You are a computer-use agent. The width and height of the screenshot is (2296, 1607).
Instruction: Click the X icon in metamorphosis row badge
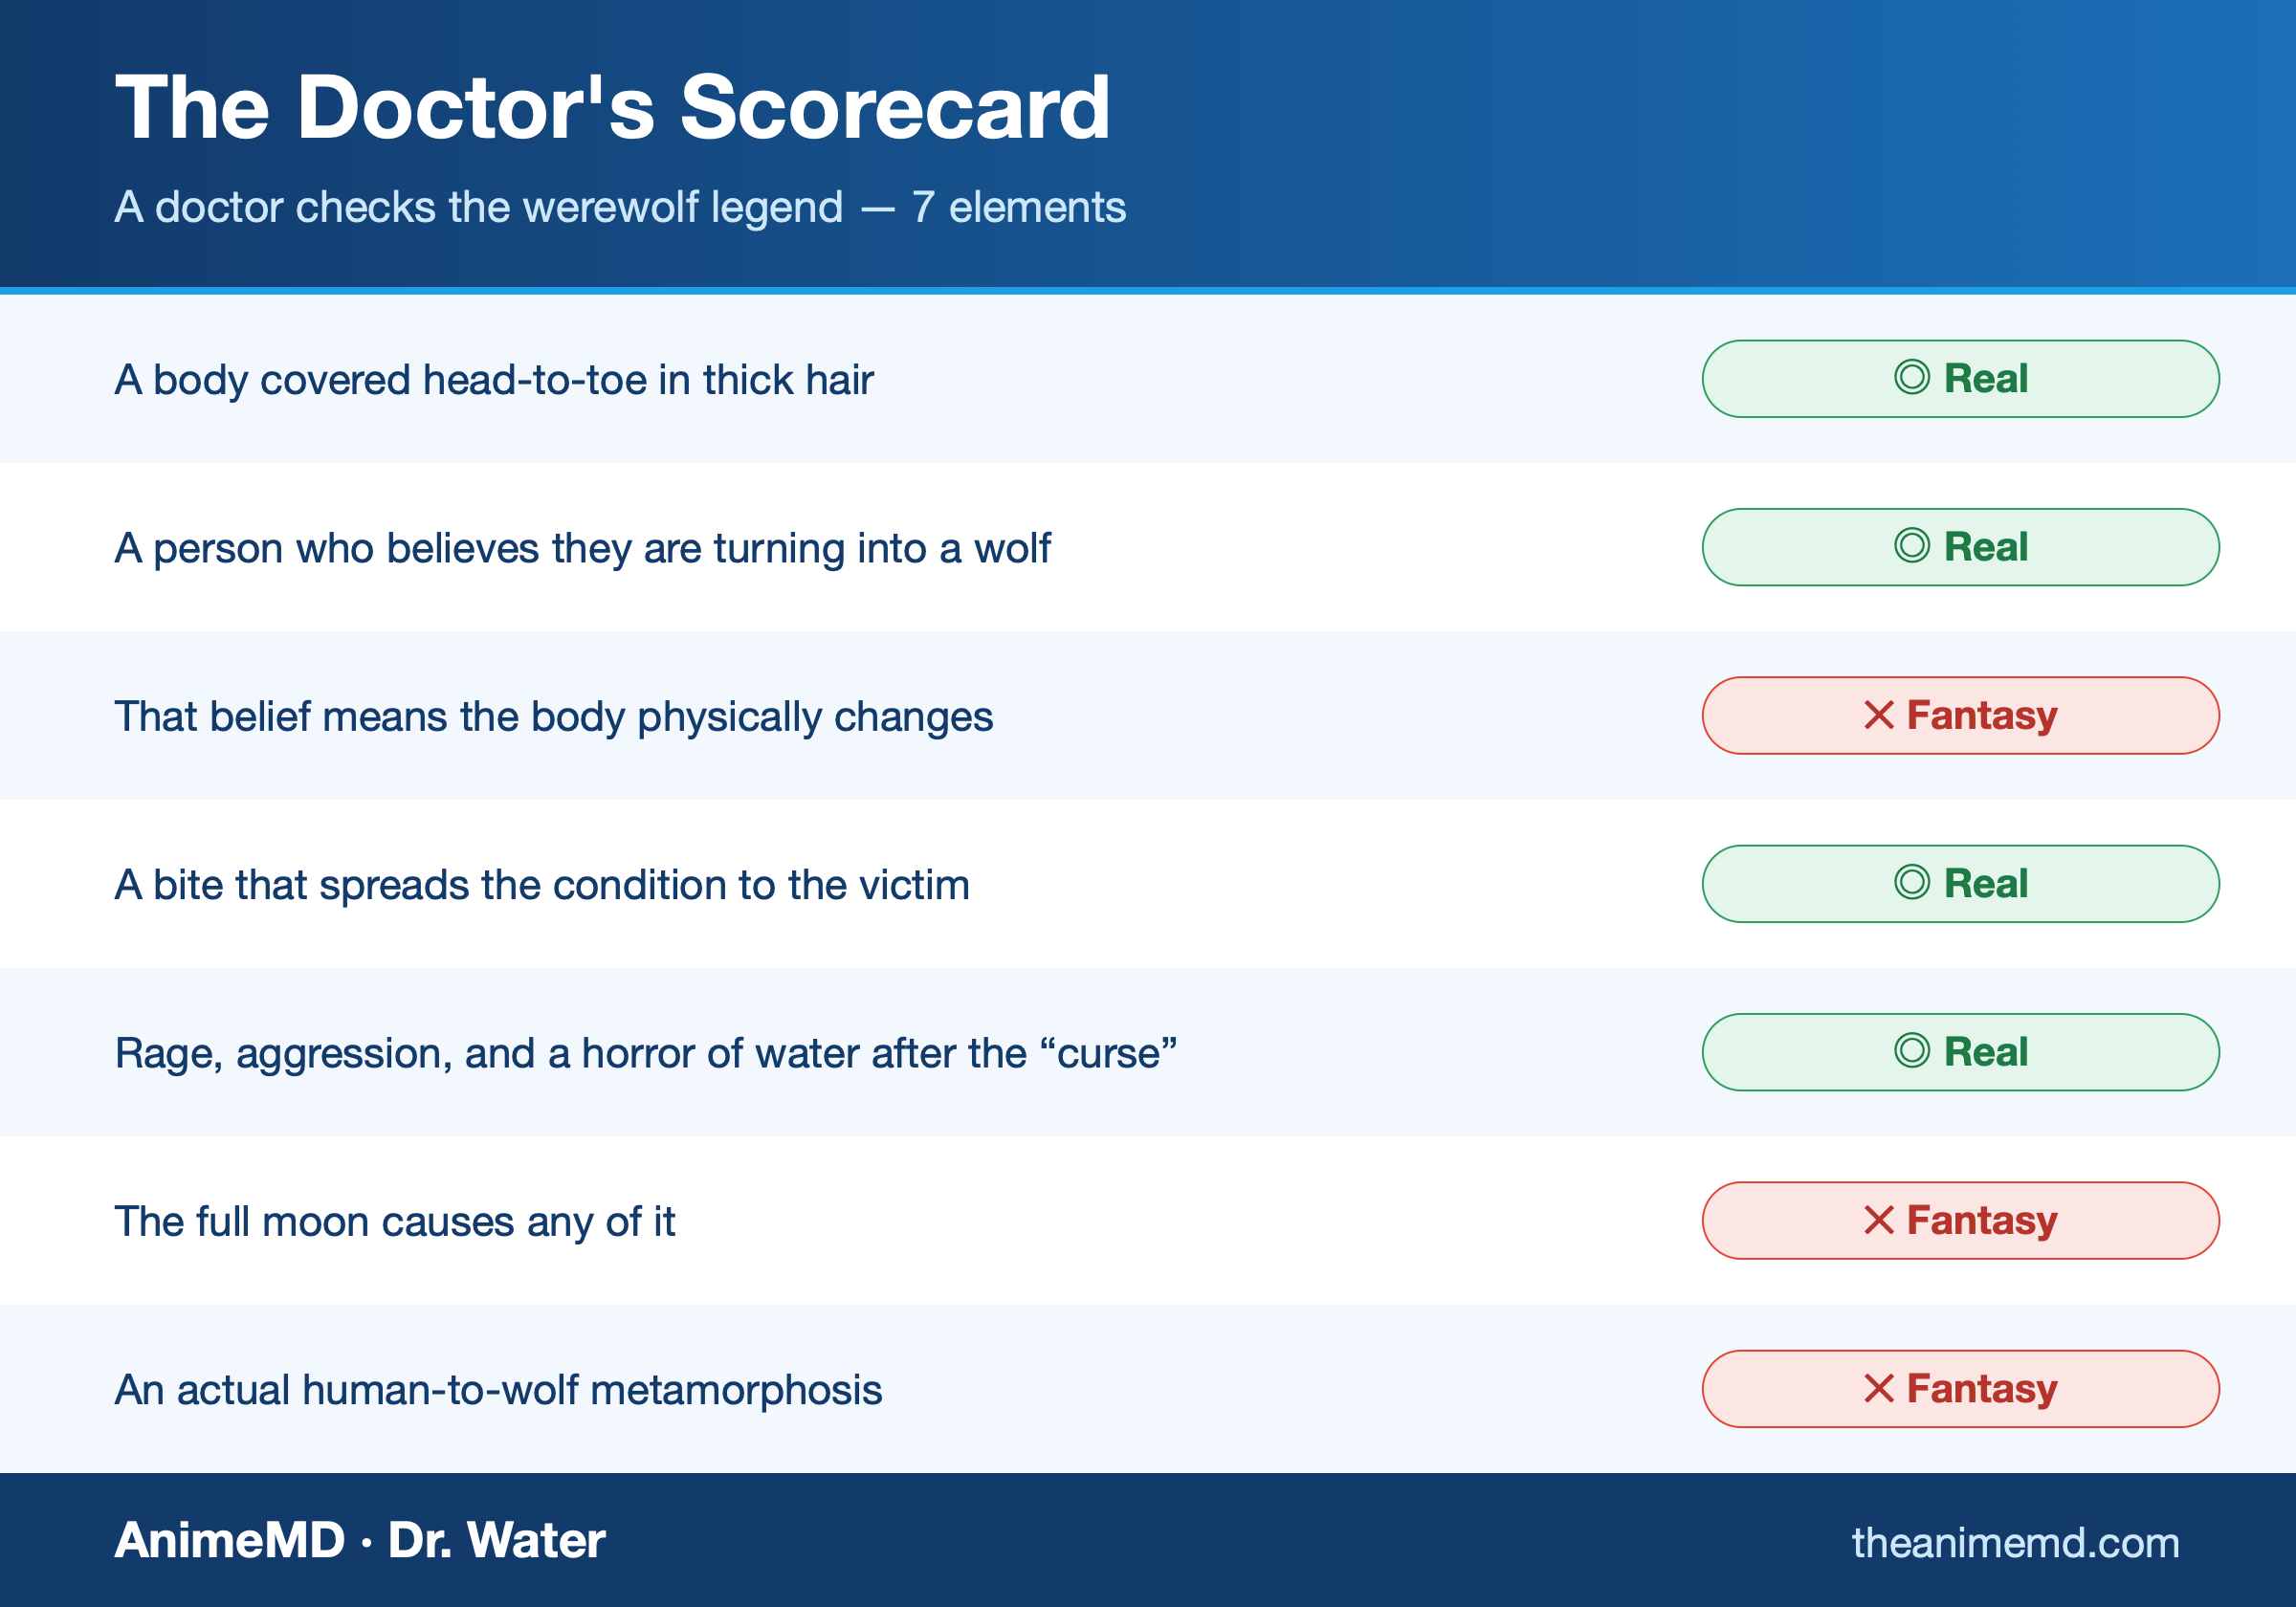point(1879,1388)
